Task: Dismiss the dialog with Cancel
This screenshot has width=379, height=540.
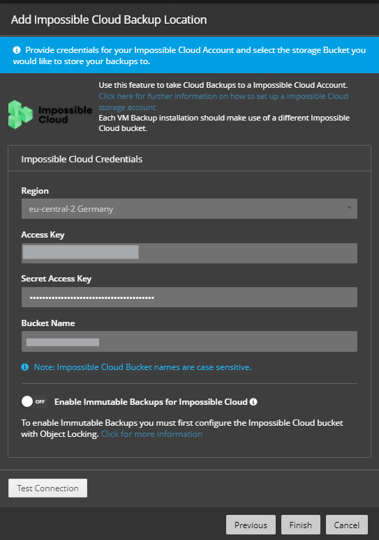Action: (347, 525)
